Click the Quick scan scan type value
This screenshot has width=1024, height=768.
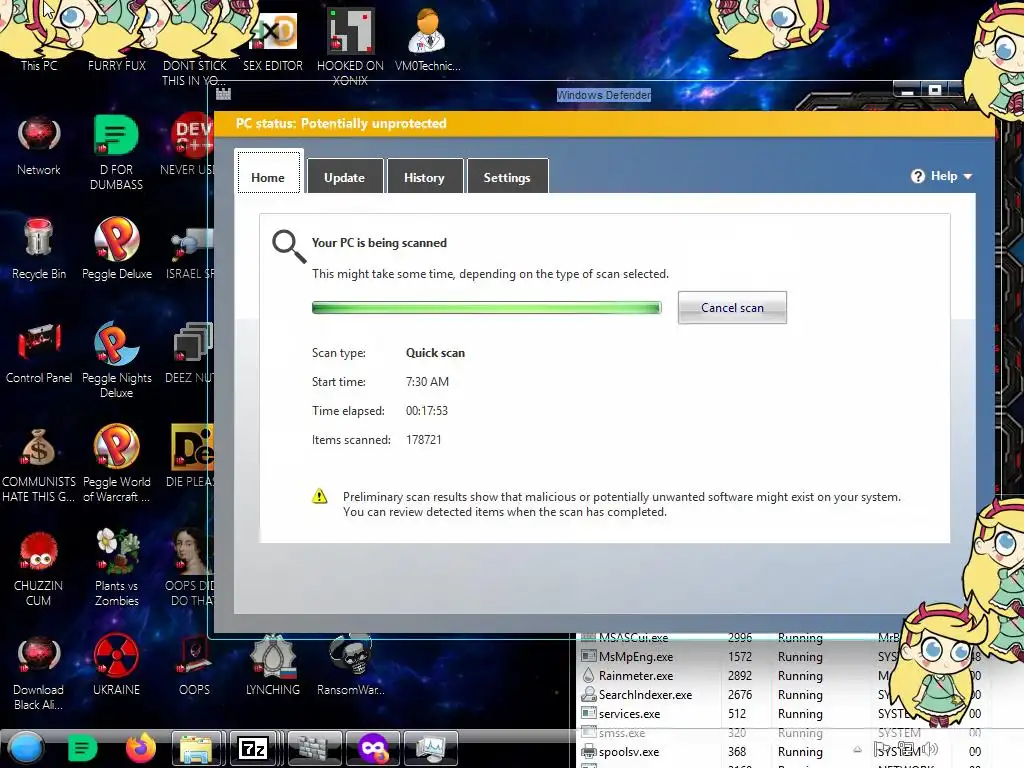(436, 353)
